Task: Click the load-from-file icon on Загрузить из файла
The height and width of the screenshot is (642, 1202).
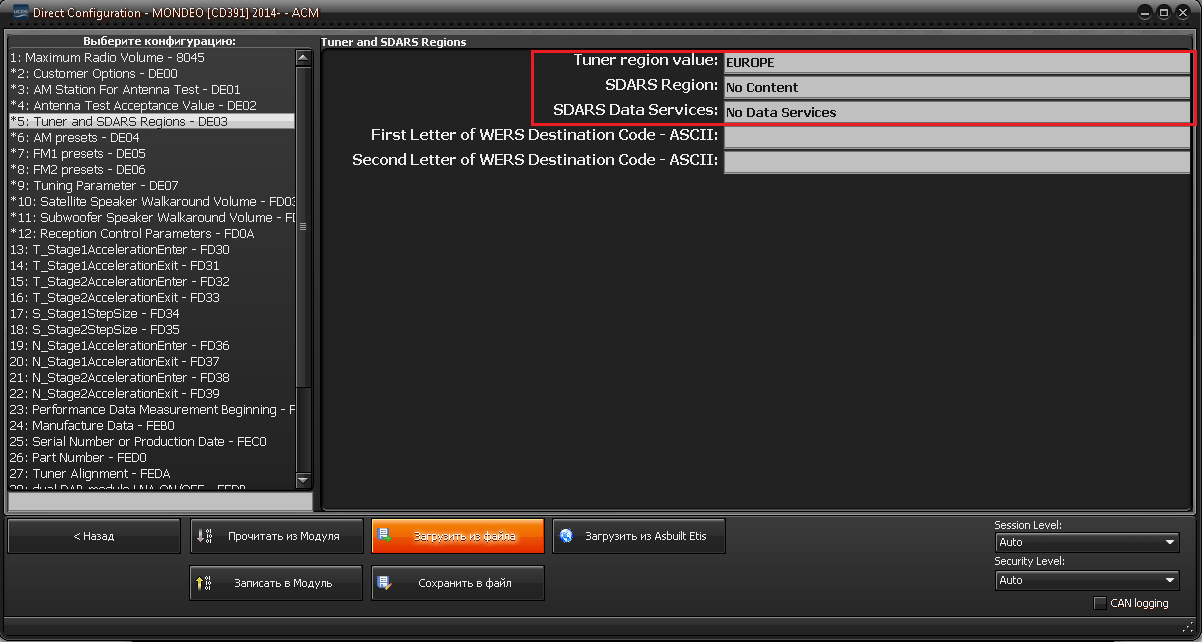Action: coord(385,536)
